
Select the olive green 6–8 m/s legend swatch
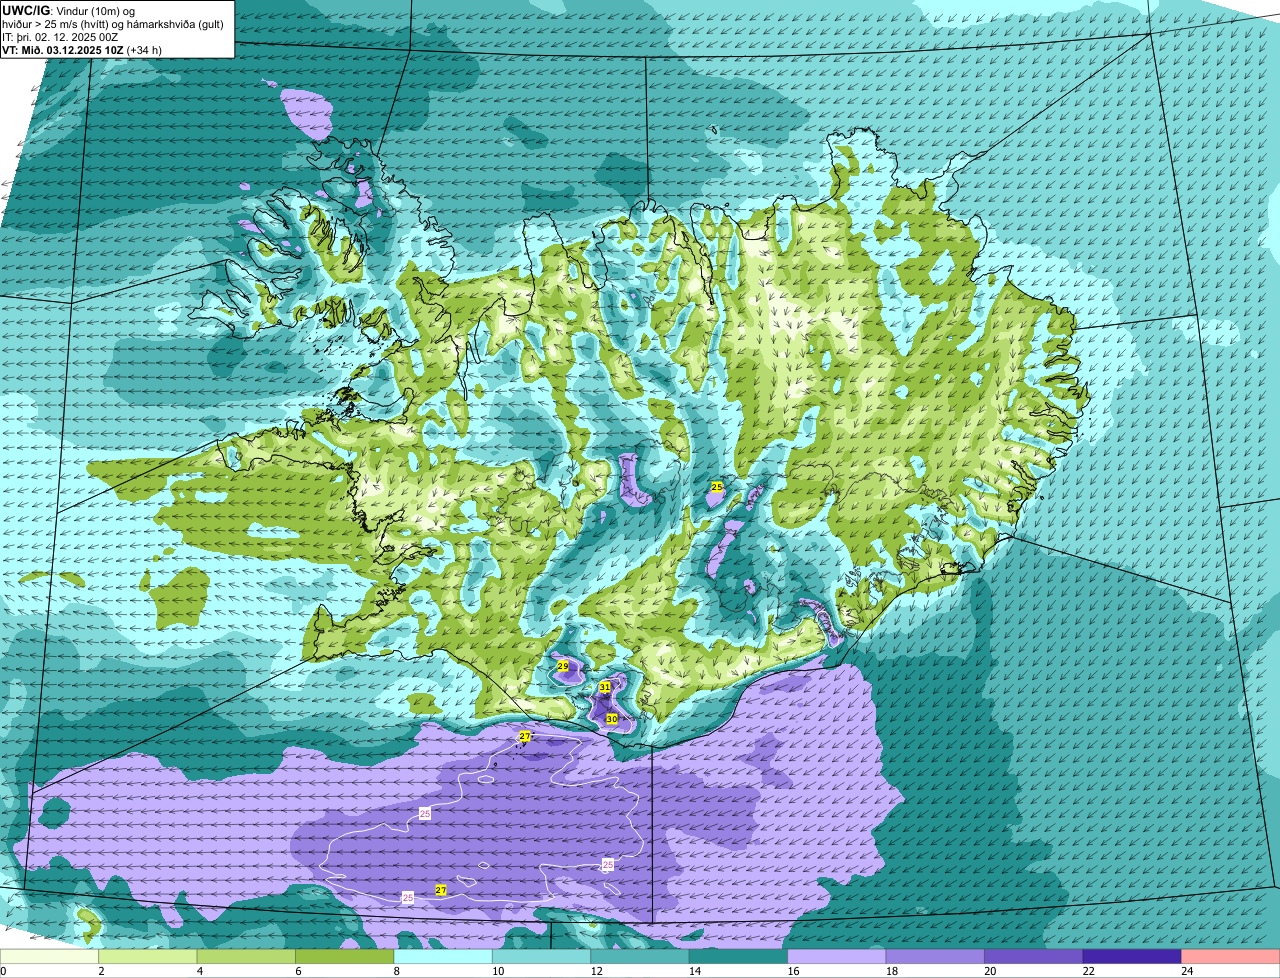pyautogui.click(x=344, y=957)
